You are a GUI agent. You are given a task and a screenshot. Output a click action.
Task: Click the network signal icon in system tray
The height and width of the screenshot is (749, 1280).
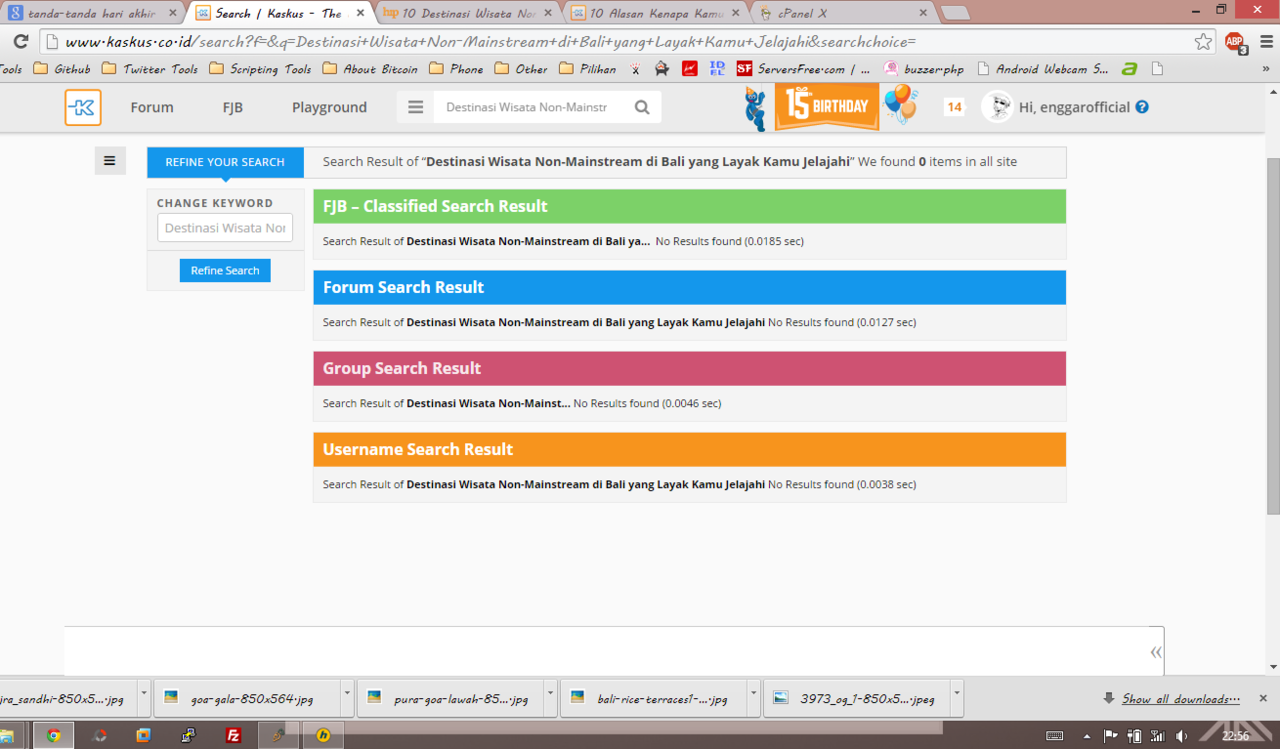pyautogui.click(x=1158, y=736)
